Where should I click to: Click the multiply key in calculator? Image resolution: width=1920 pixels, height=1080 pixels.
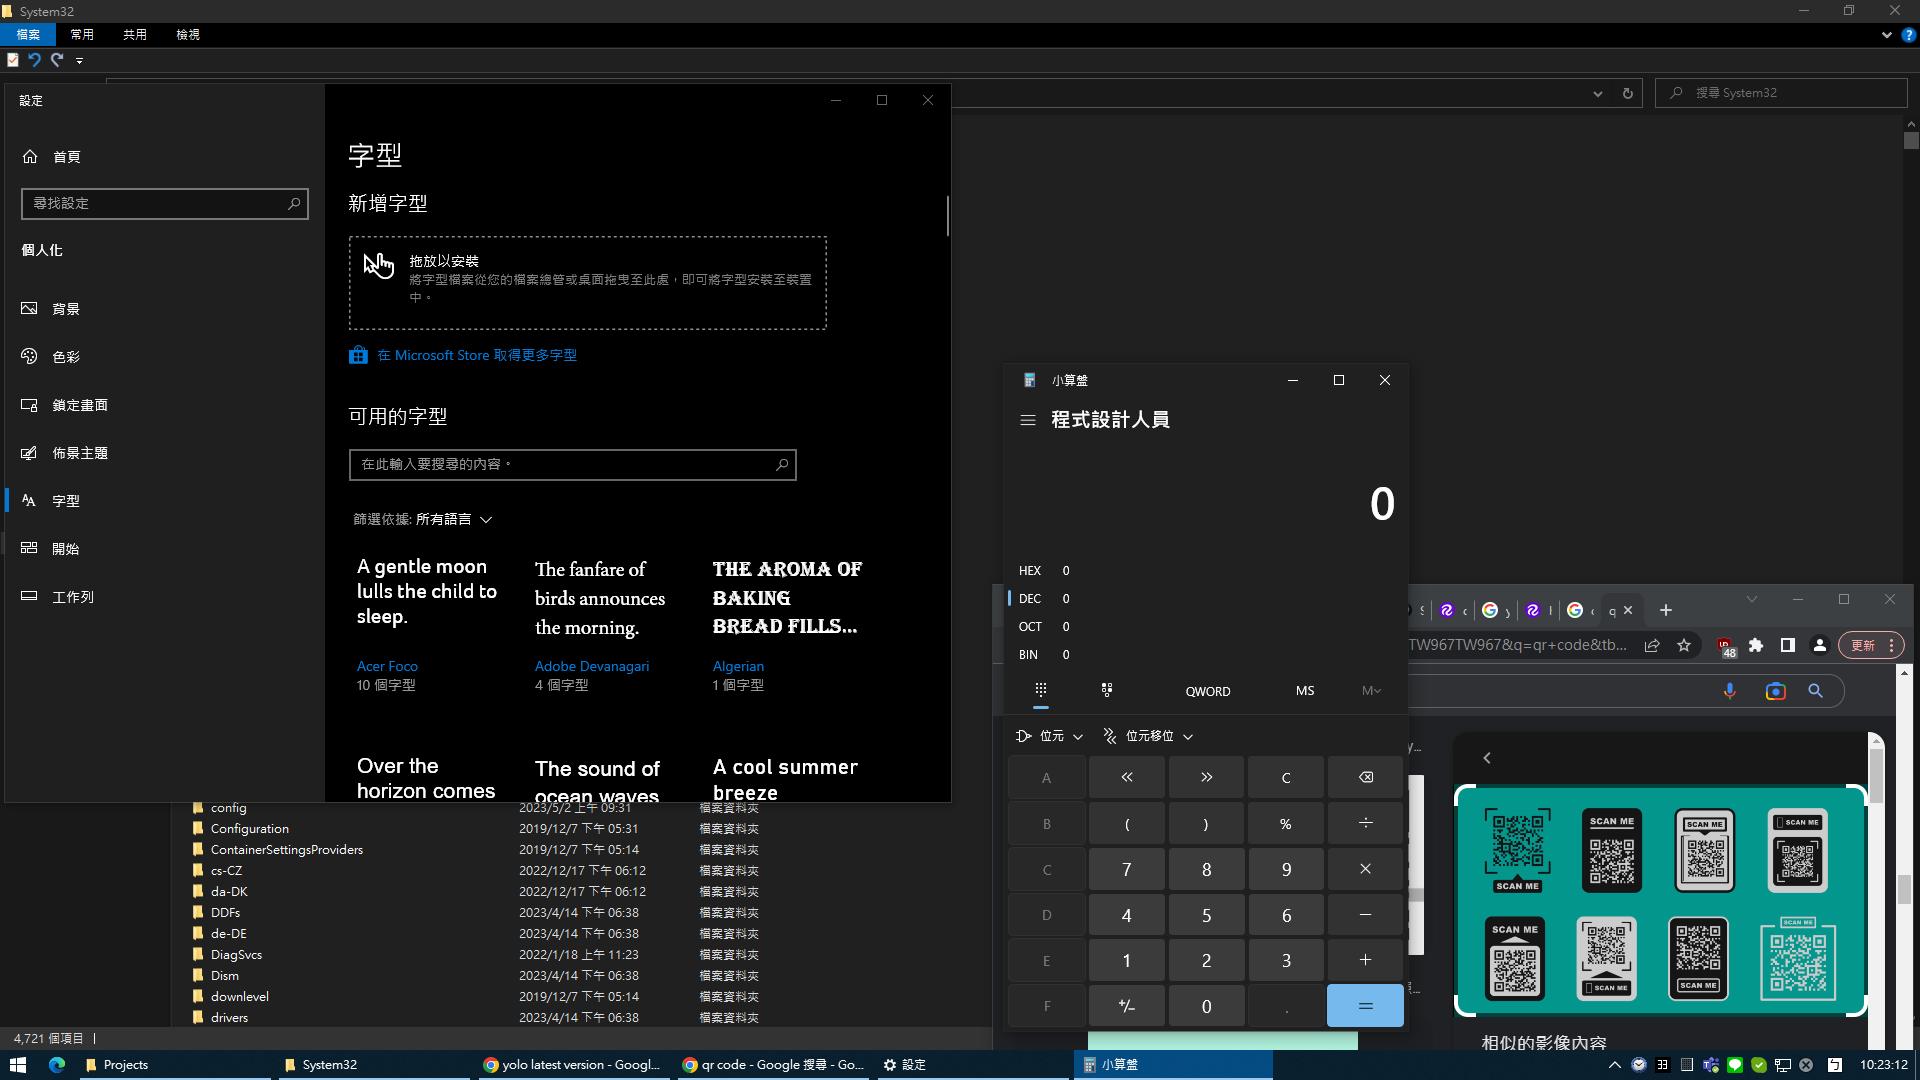coord(1365,869)
